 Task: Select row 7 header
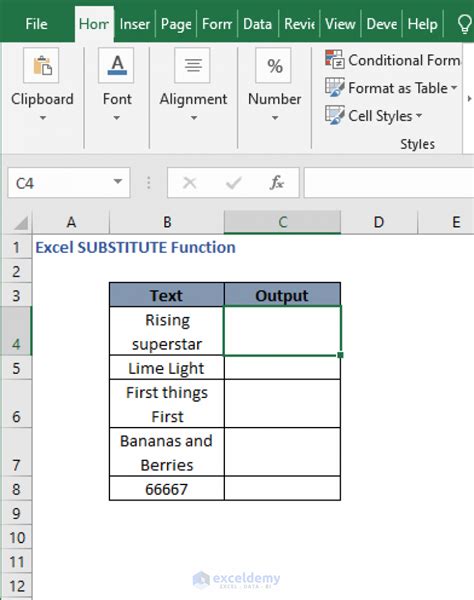16,452
